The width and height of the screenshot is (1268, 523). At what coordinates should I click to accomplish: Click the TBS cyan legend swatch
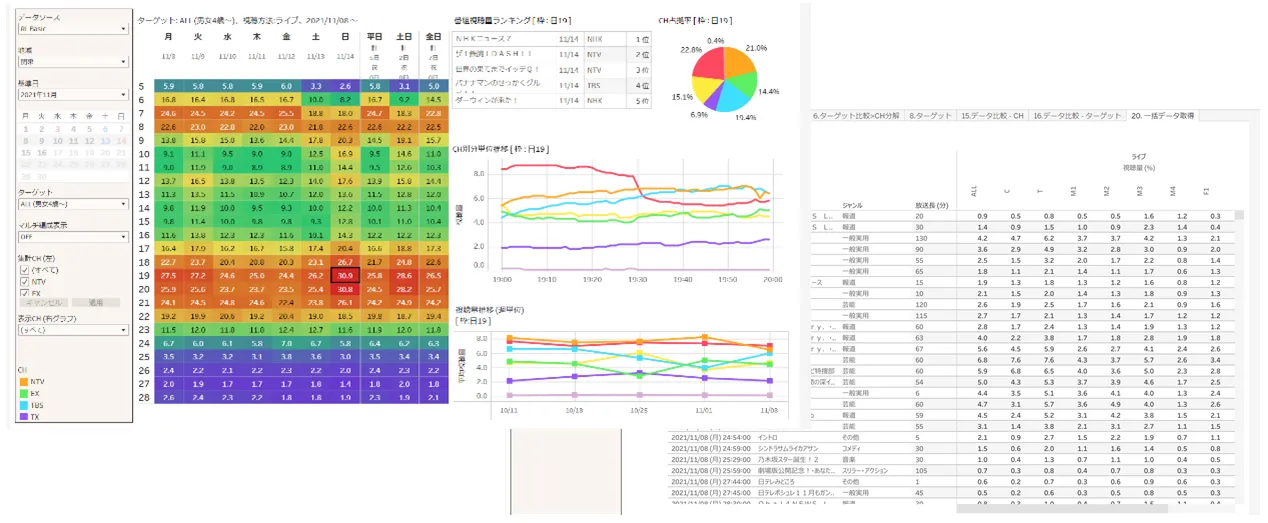(x=24, y=405)
